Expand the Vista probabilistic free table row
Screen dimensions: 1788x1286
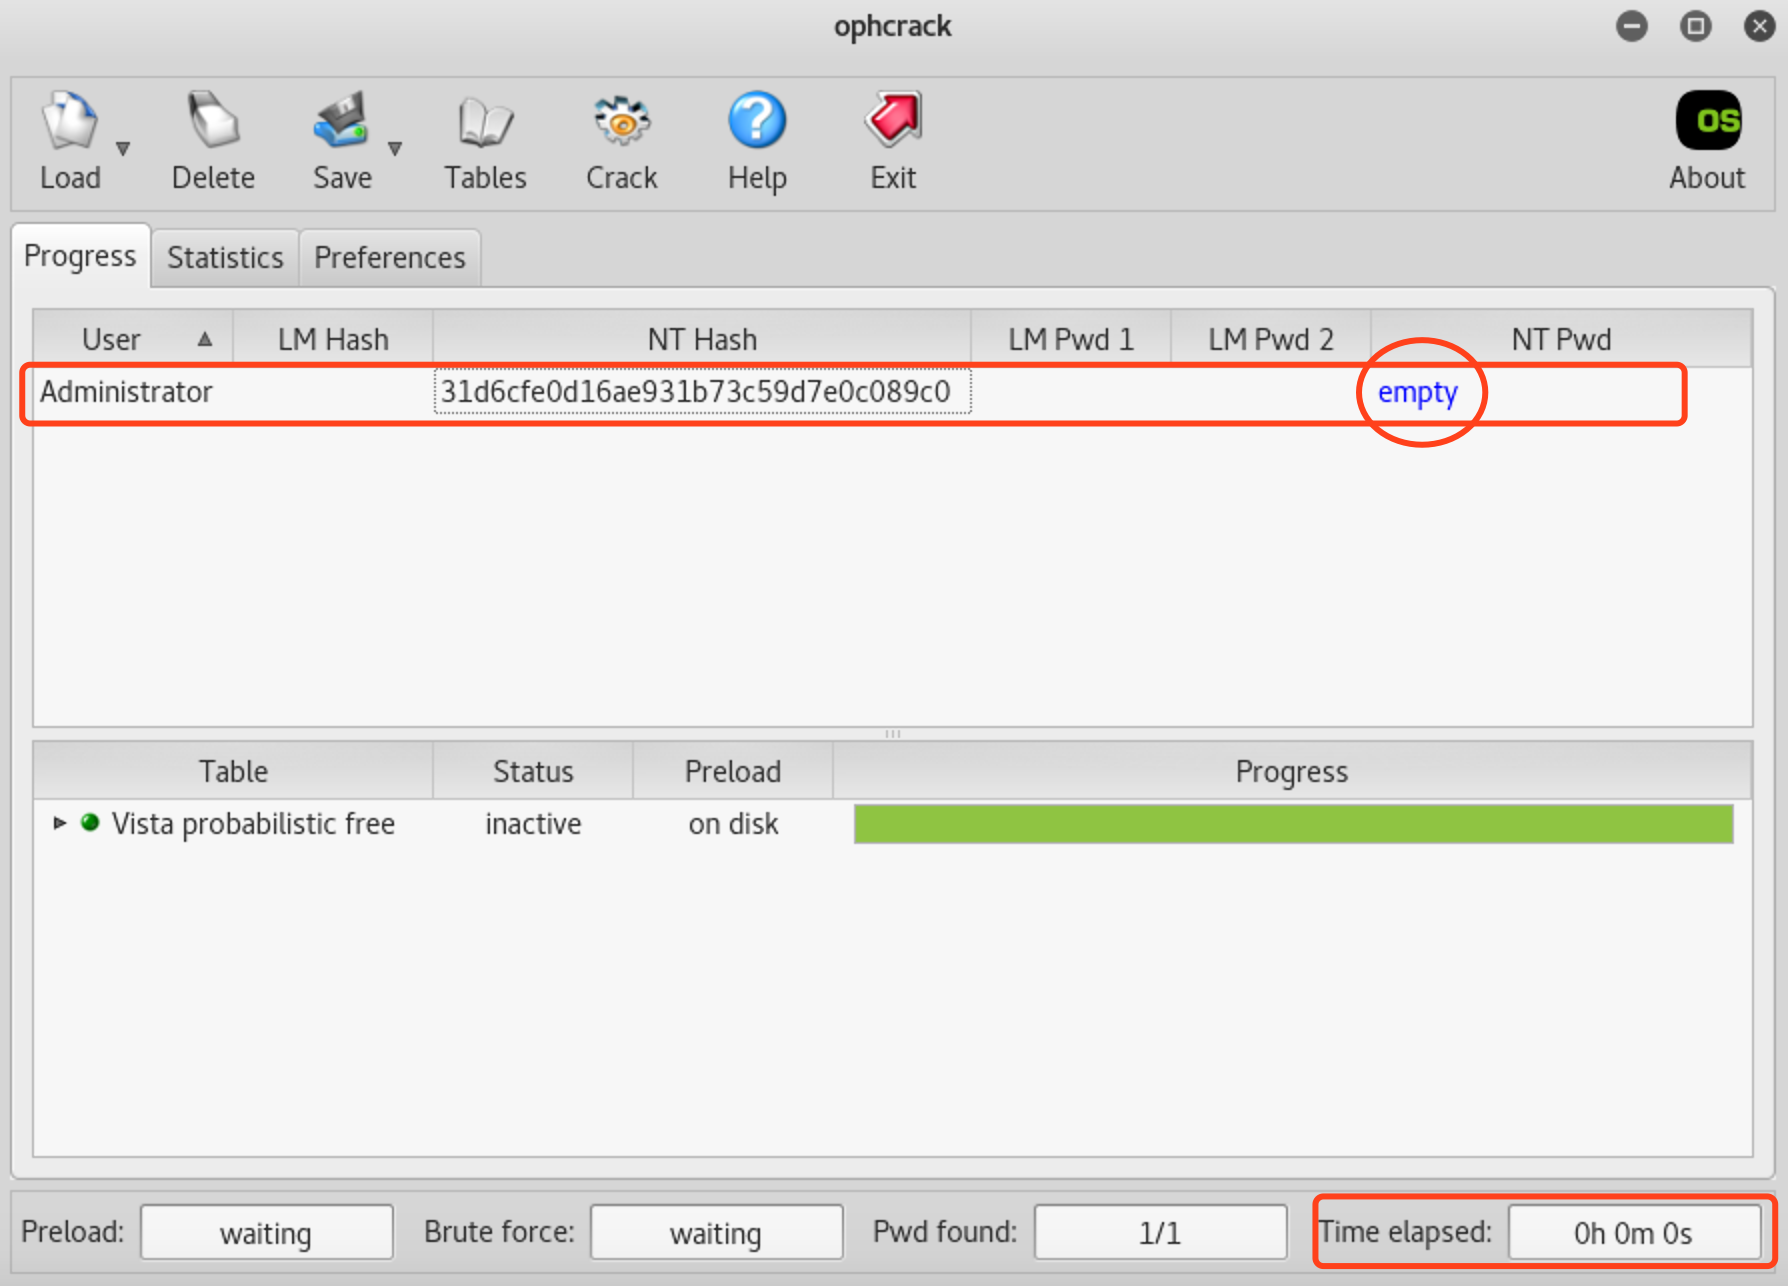(x=60, y=823)
